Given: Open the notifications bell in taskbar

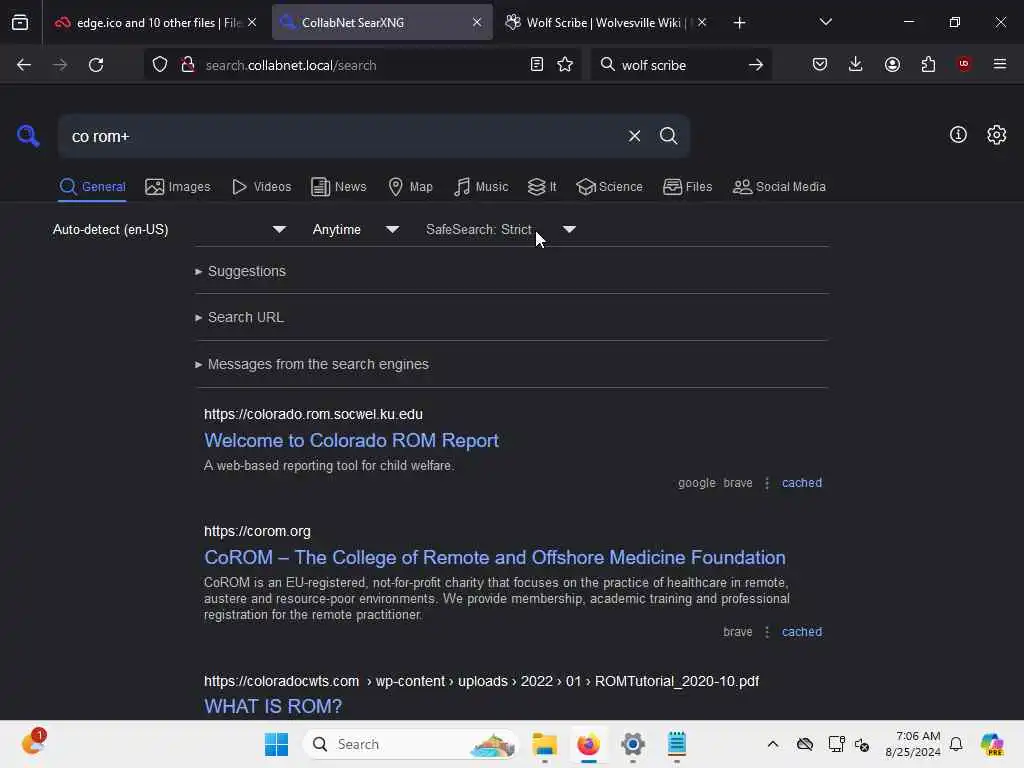Looking at the screenshot, I should click(x=956, y=744).
